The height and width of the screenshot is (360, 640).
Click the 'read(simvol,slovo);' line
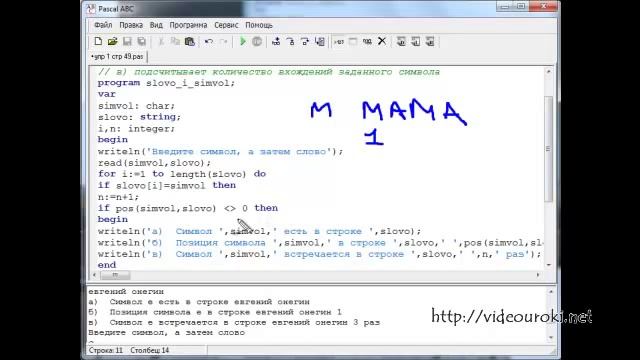point(154,163)
